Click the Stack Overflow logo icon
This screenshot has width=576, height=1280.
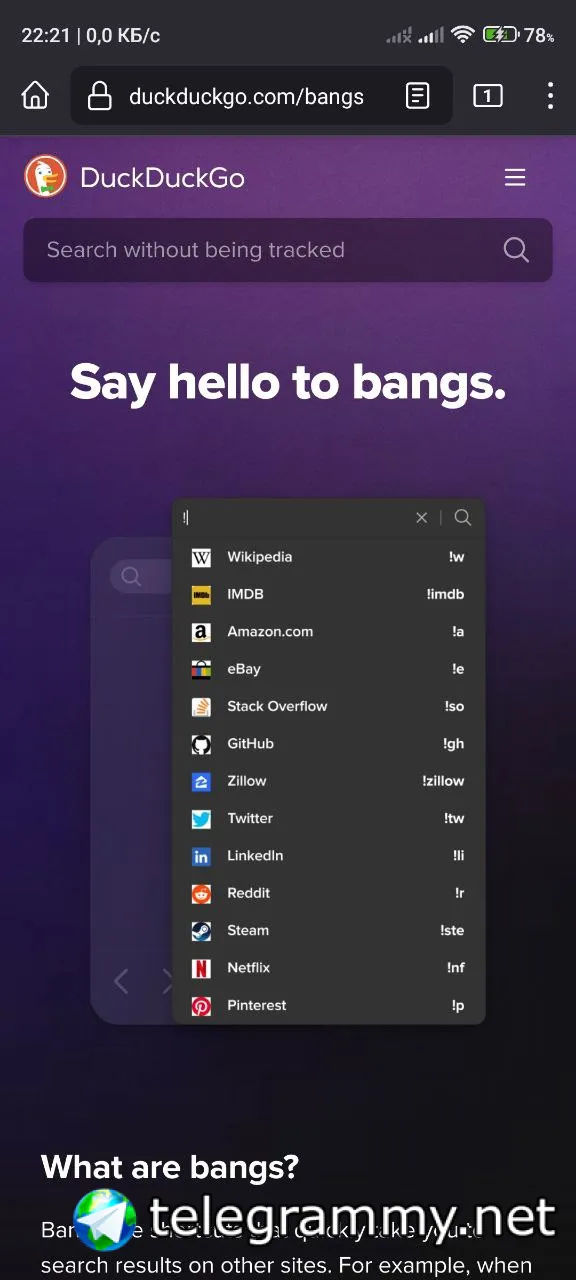(x=201, y=706)
